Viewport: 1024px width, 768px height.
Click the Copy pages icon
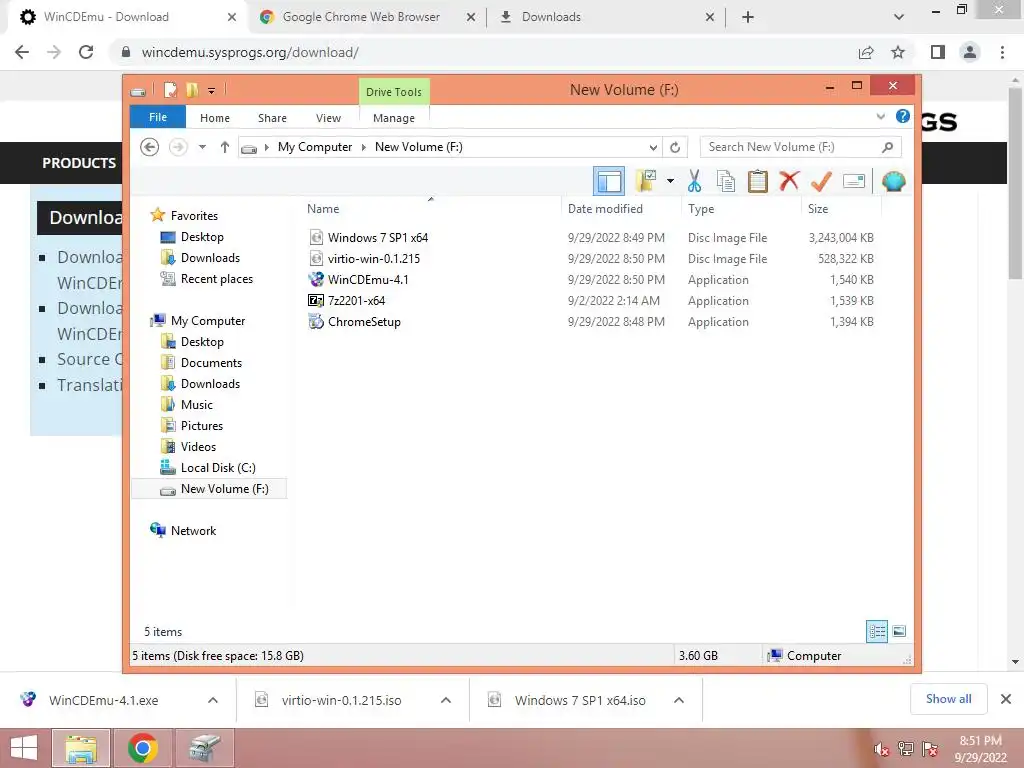pos(726,181)
